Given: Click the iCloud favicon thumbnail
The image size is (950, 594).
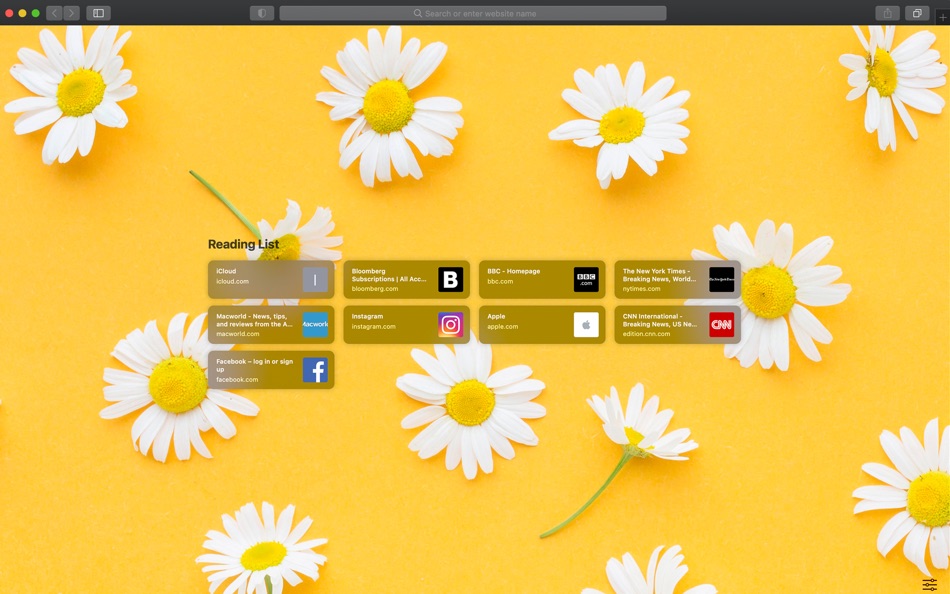Looking at the screenshot, I should (x=315, y=279).
